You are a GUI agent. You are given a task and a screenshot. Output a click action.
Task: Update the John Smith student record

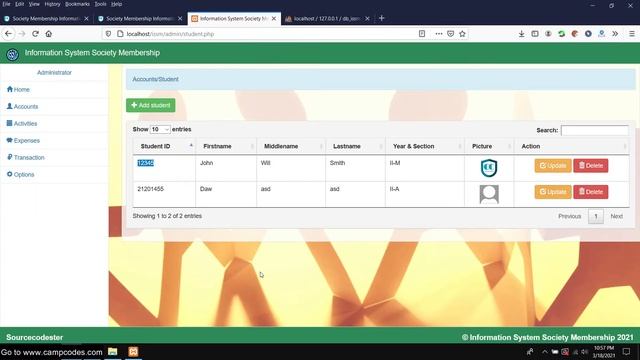click(553, 166)
